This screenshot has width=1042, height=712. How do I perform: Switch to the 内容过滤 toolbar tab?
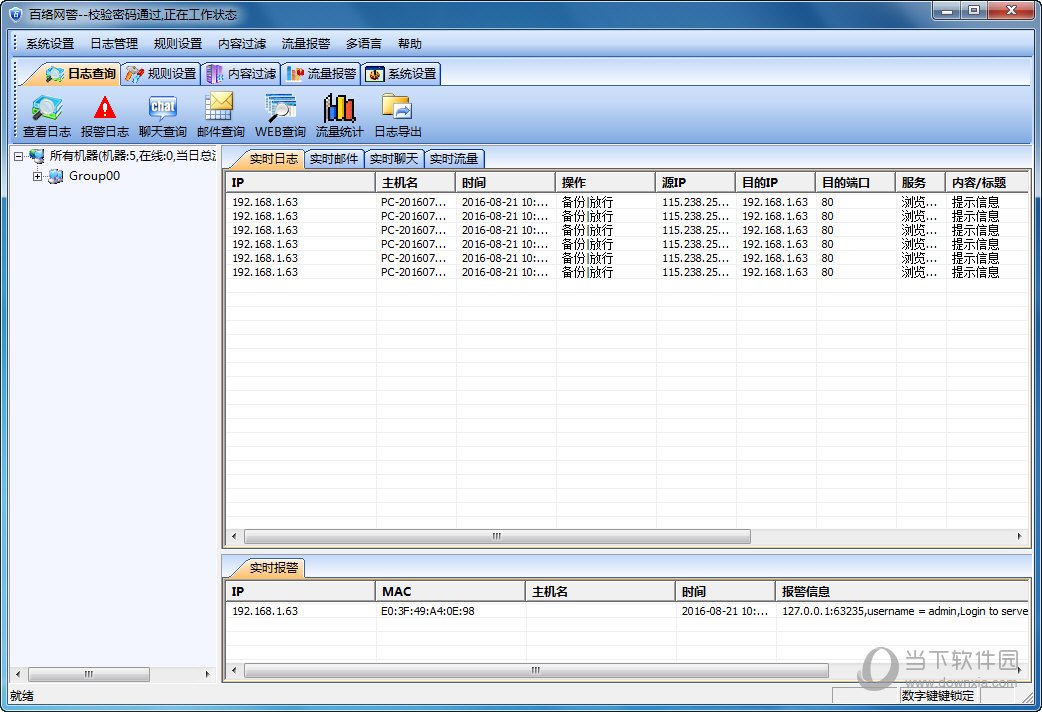click(241, 74)
